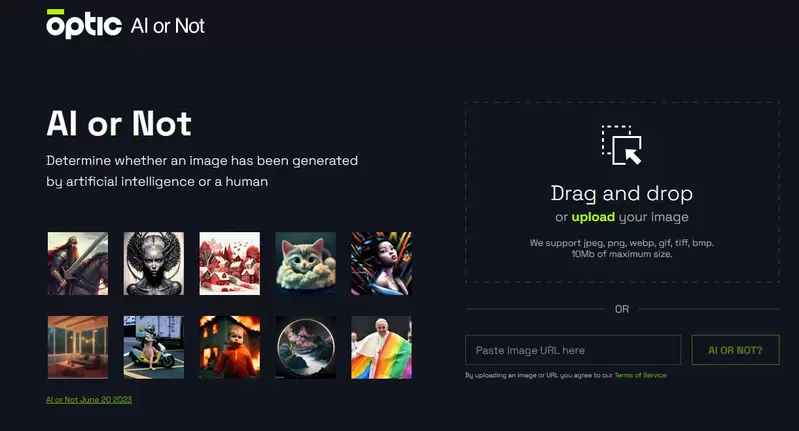Click the drag and drop upload icon
This screenshot has width=799, height=431.
(x=622, y=145)
